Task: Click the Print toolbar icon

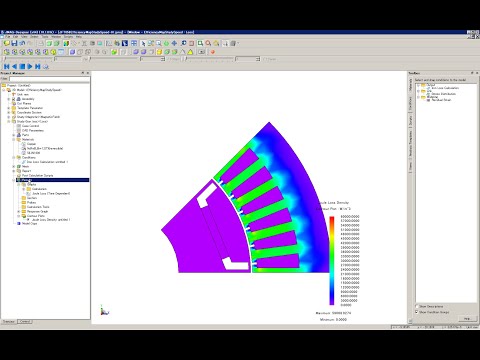Action: click(x=41, y=43)
